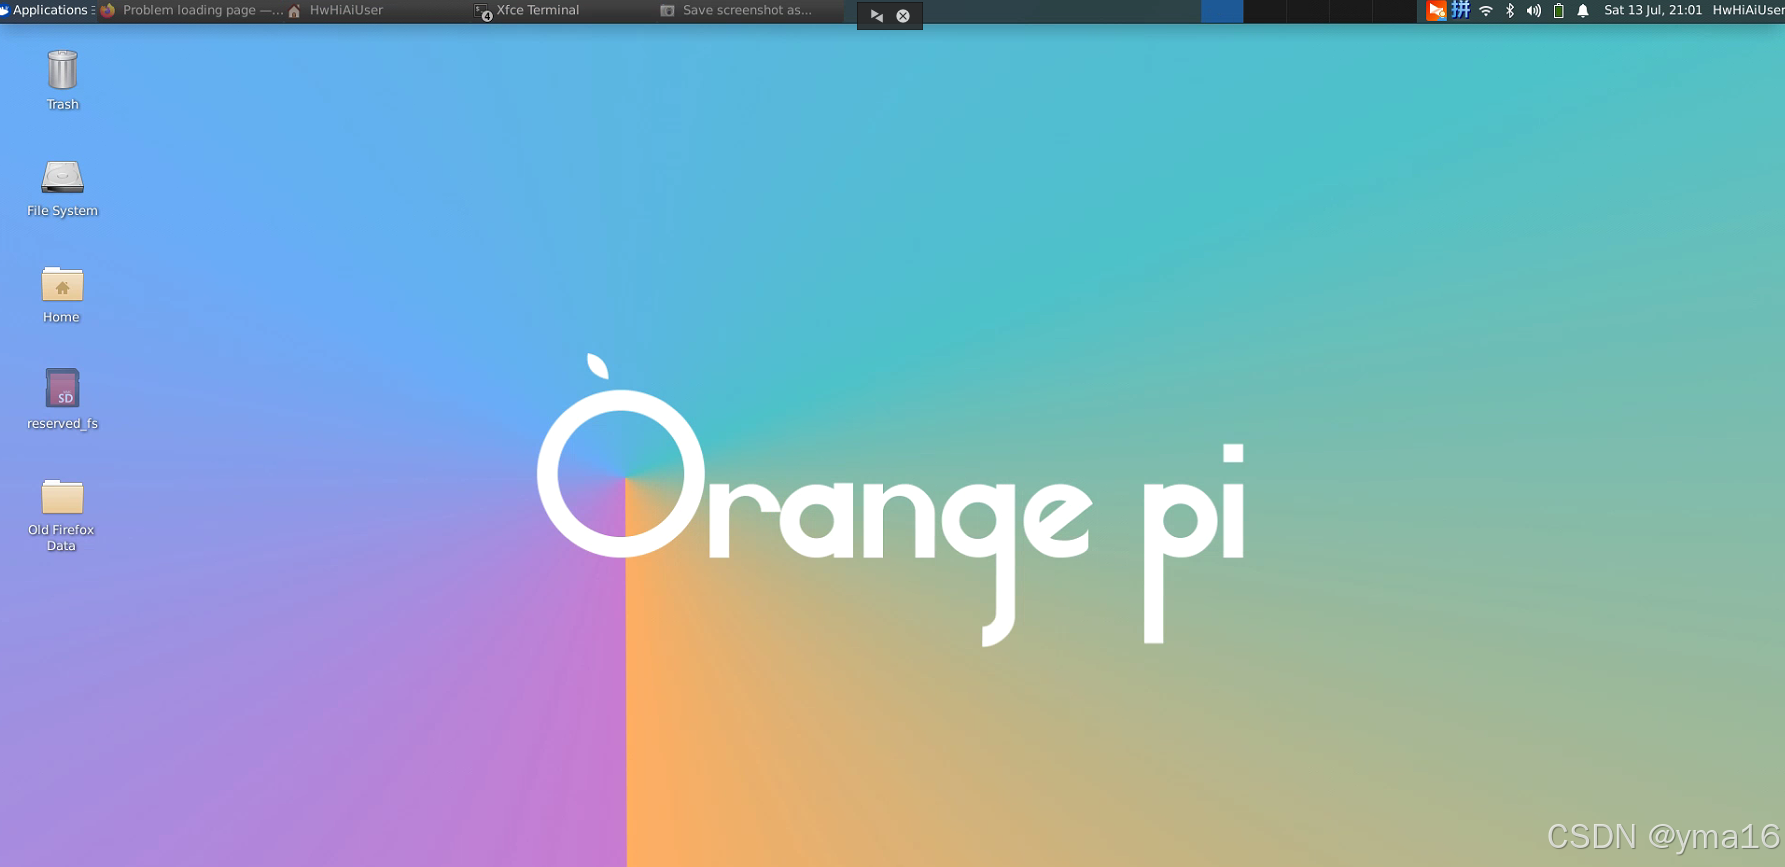This screenshot has height=867, width=1785.
Task: Click the arrow icon beside the popup's X
Action: tap(877, 16)
